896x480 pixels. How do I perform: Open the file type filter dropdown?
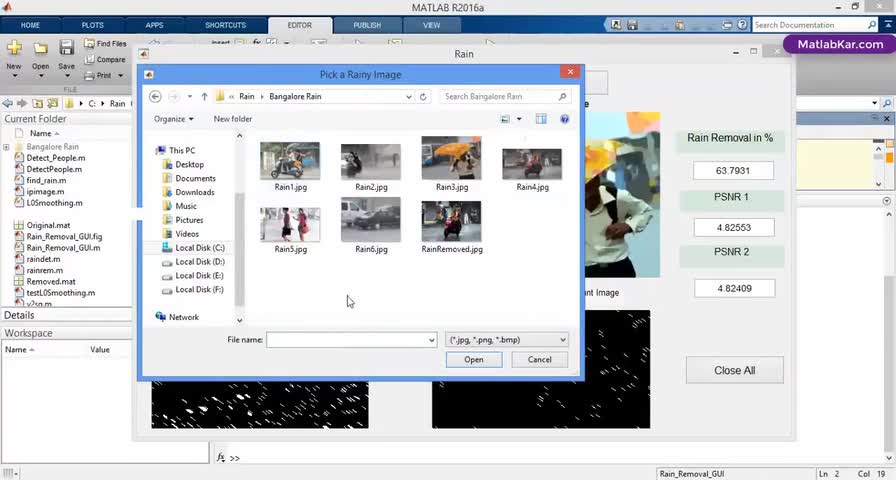pos(506,340)
